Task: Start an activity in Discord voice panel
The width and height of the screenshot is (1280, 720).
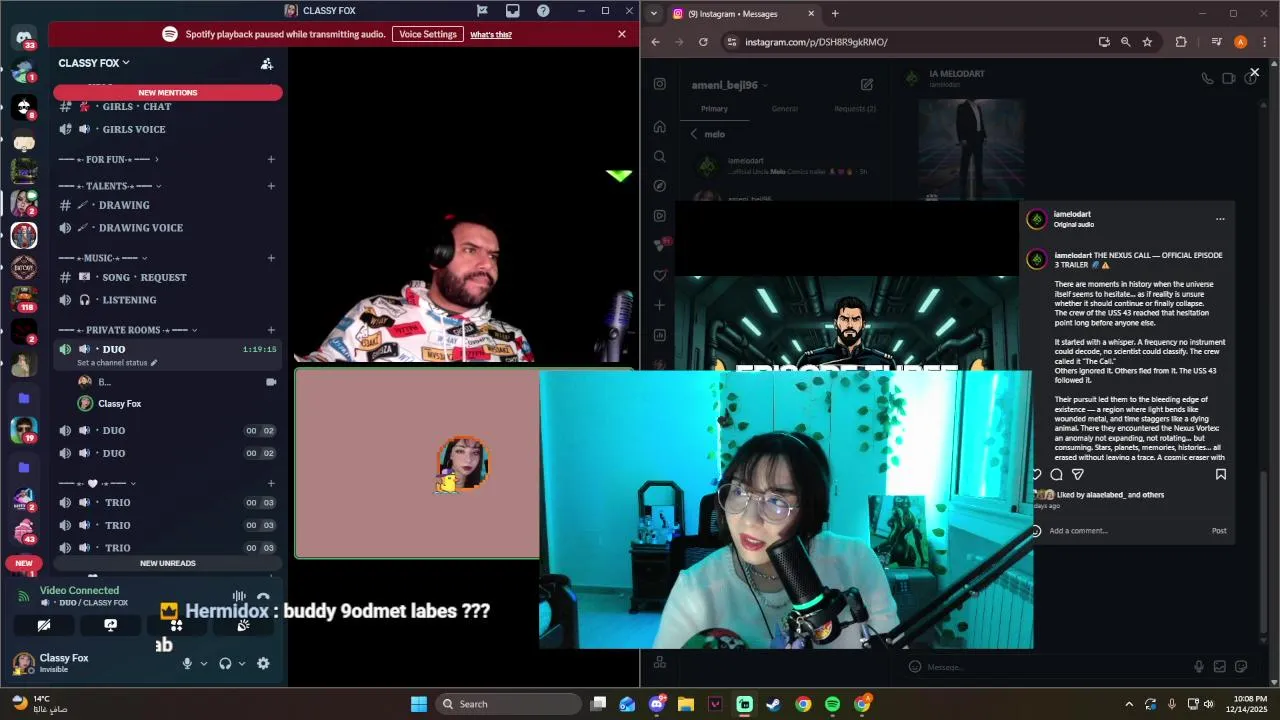Action: pyautogui.click(x=176, y=625)
